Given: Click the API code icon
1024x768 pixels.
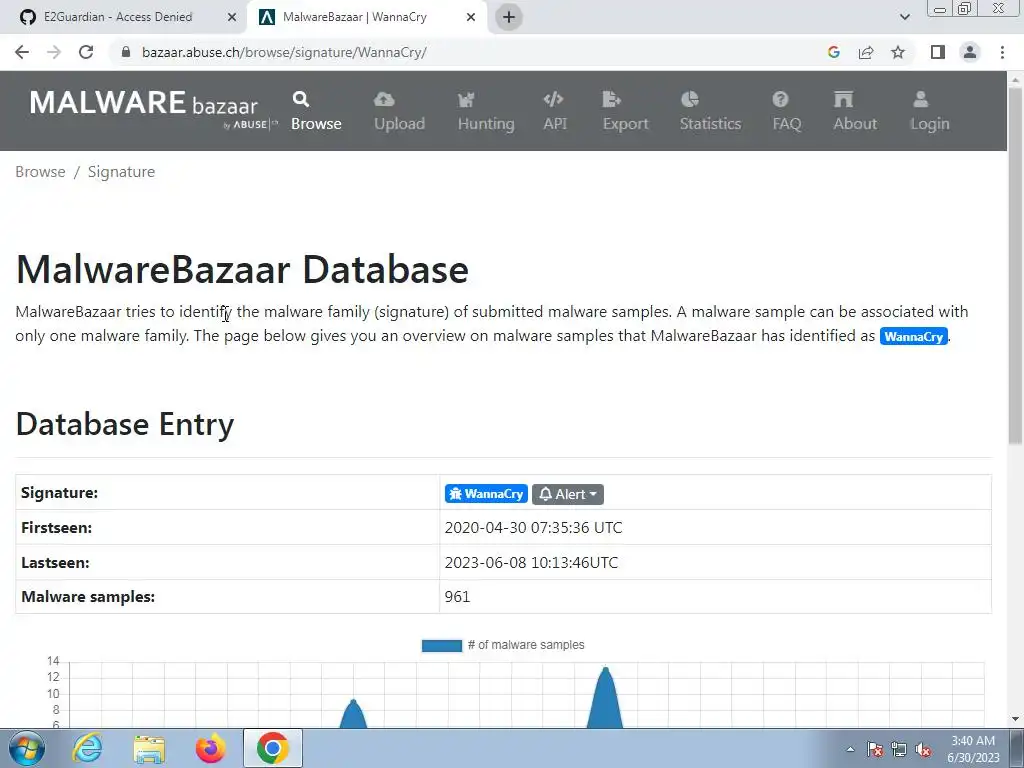Looking at the screenshot, I should (x=553, y=99).
